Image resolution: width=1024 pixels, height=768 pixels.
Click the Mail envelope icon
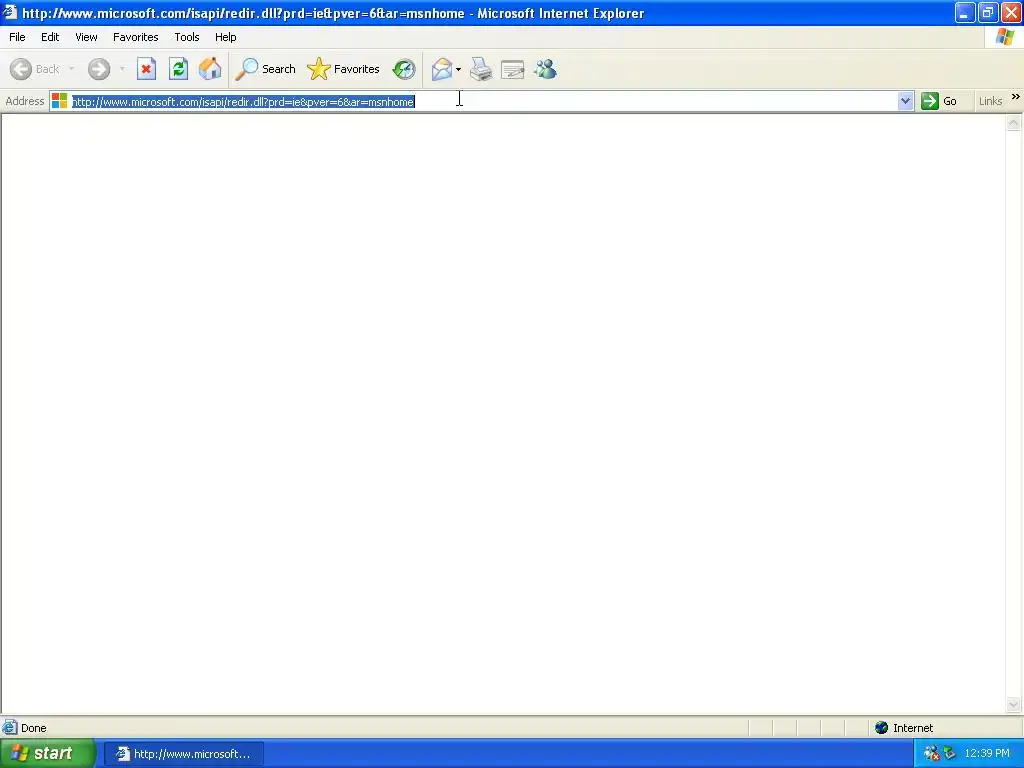coord(442,69)
